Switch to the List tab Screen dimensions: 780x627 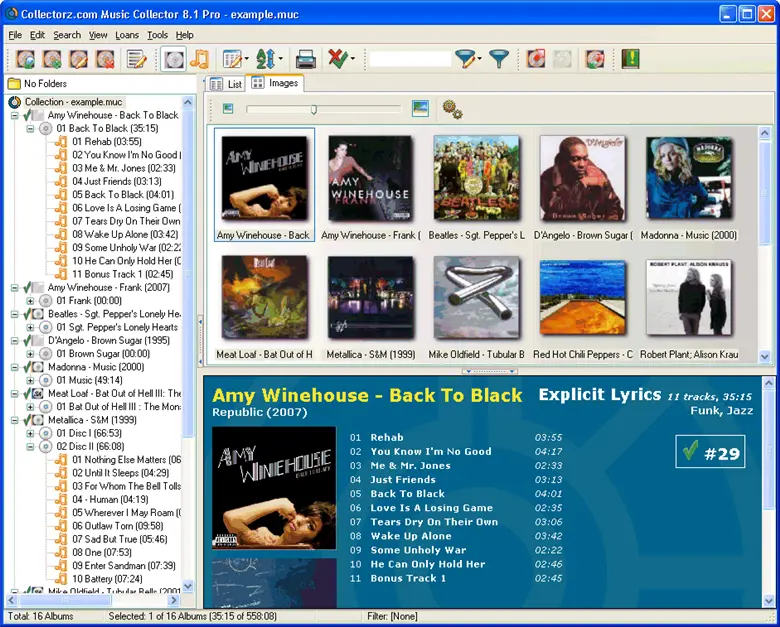tap(227, 84)
